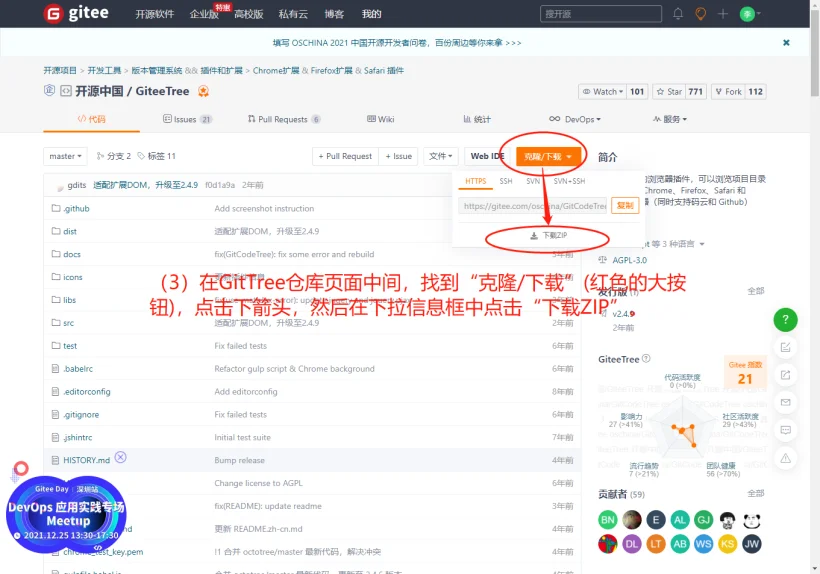Click the 企业版 nav menu item
The width and height of the screenshot is (820, 574).
(204, 14)
